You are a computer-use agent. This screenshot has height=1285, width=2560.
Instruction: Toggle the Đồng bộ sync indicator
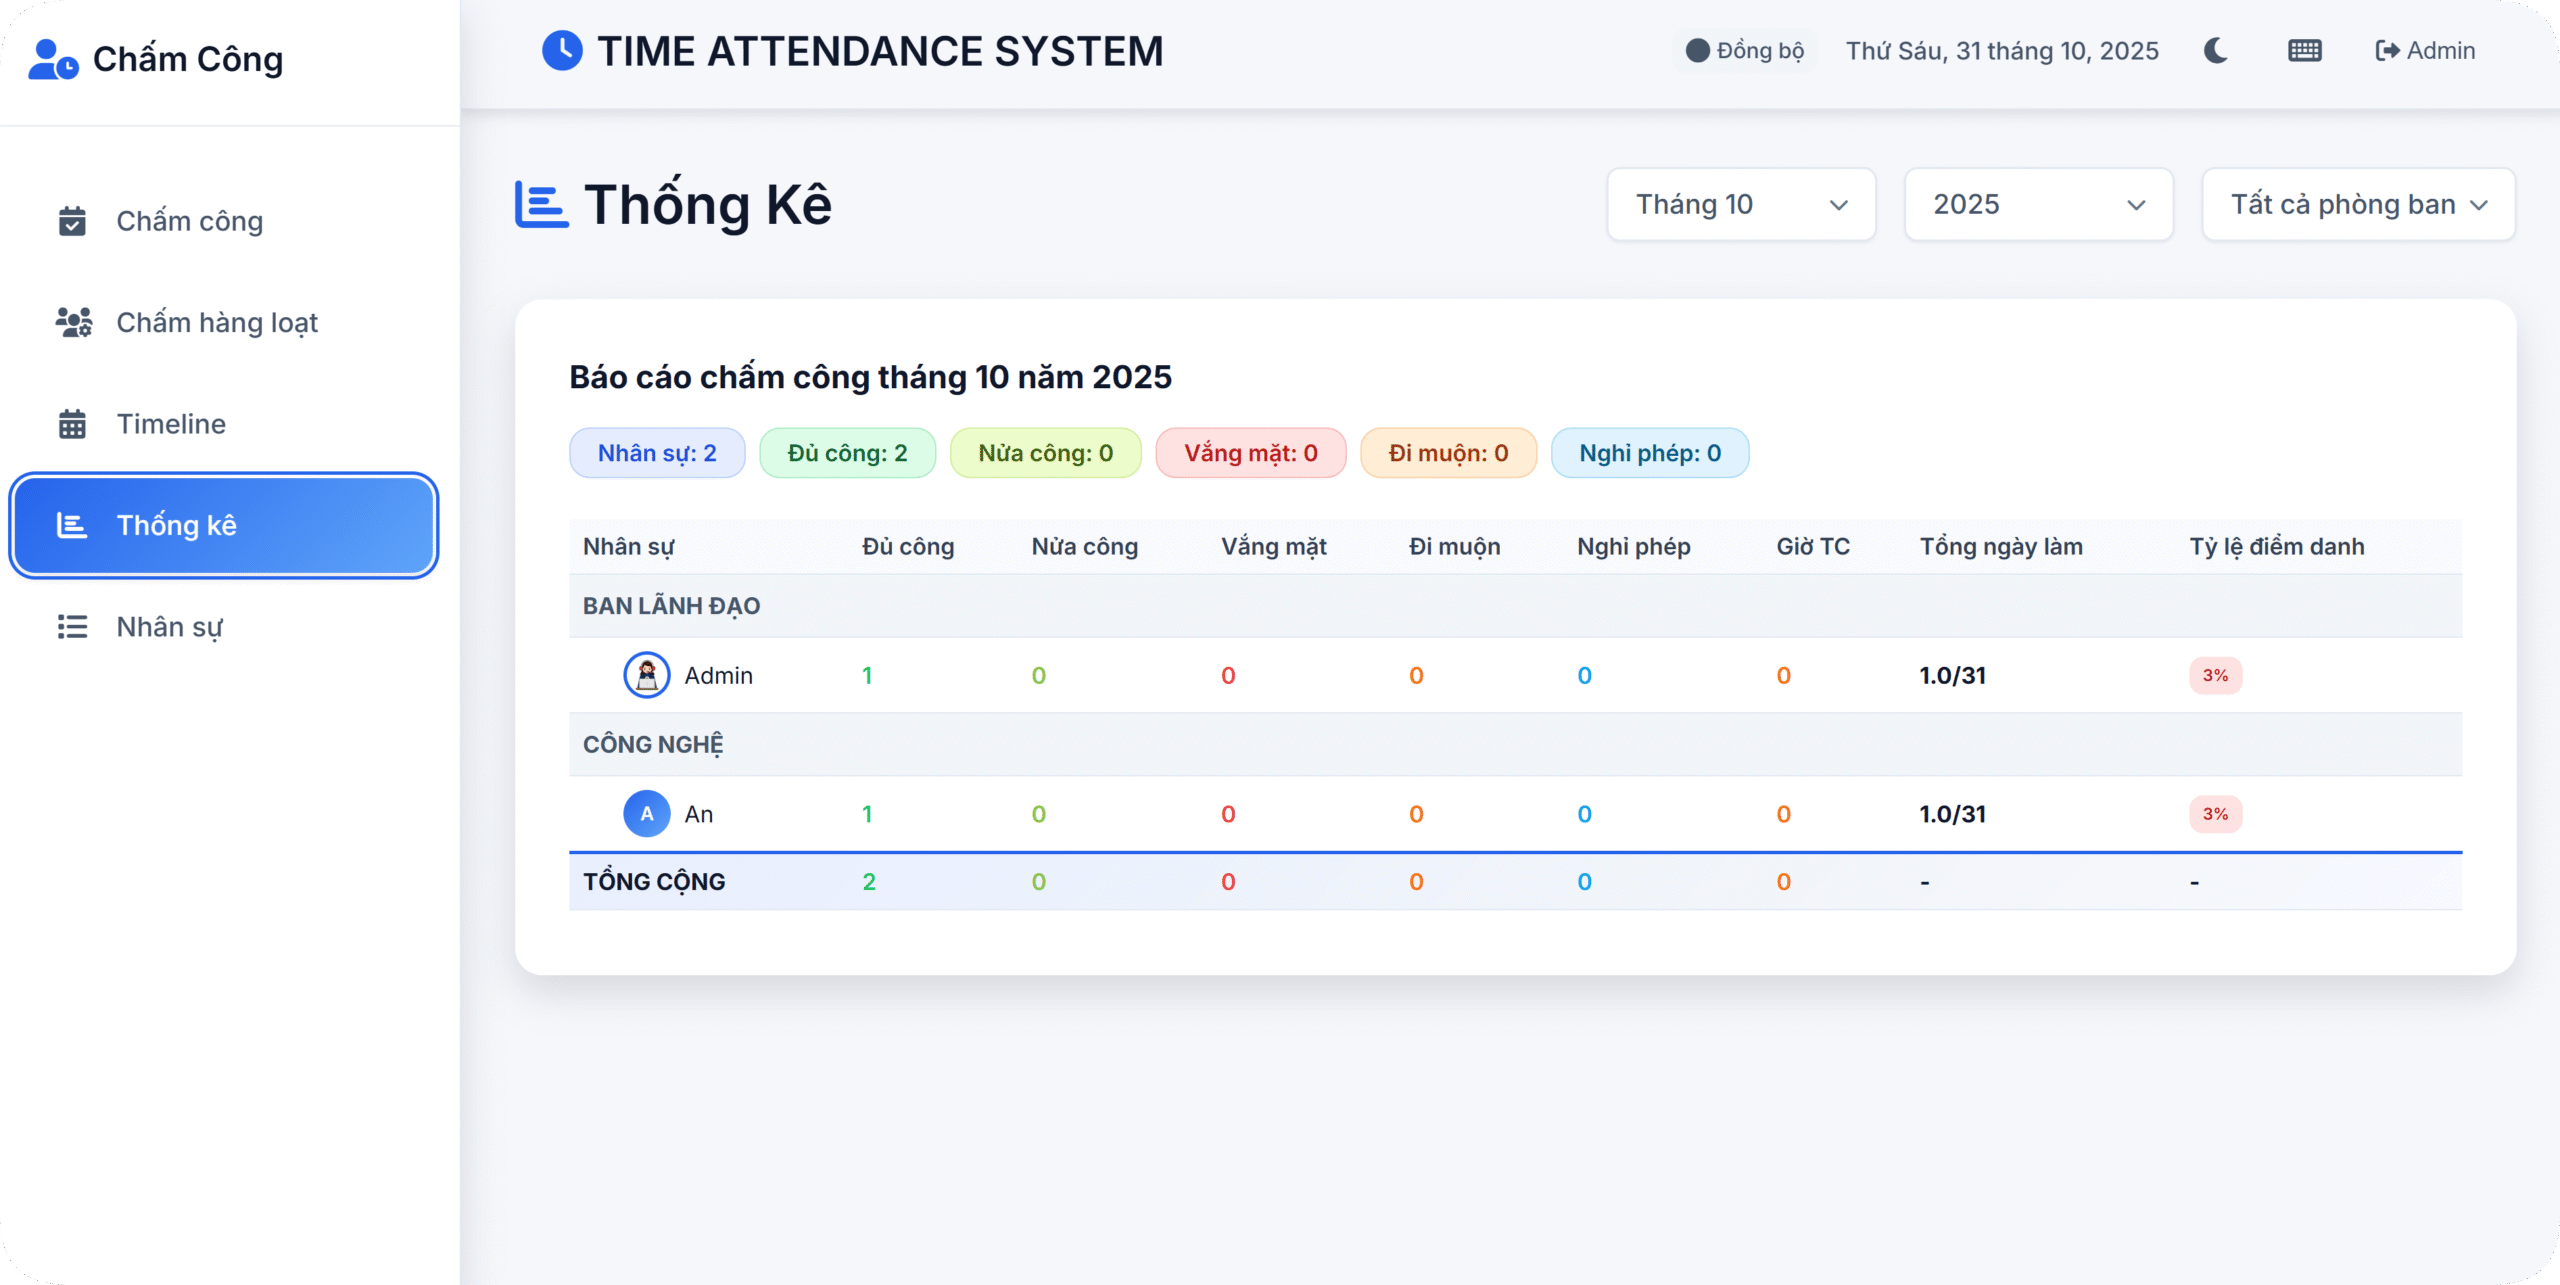tap(1744, 51)
